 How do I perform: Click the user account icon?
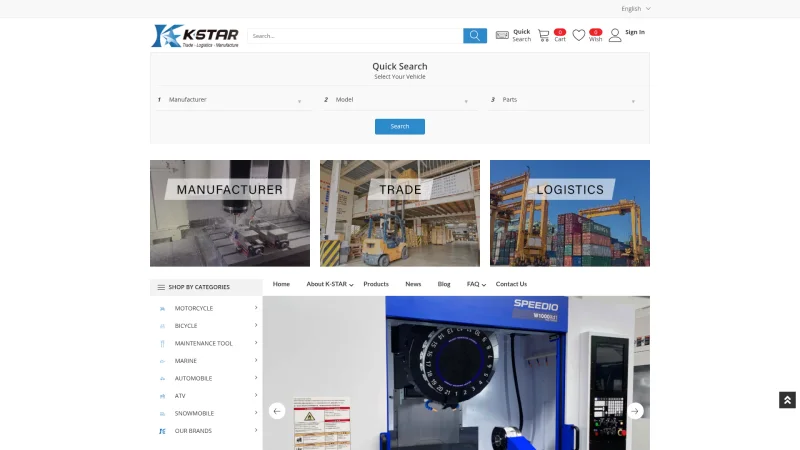coord(615,35)
